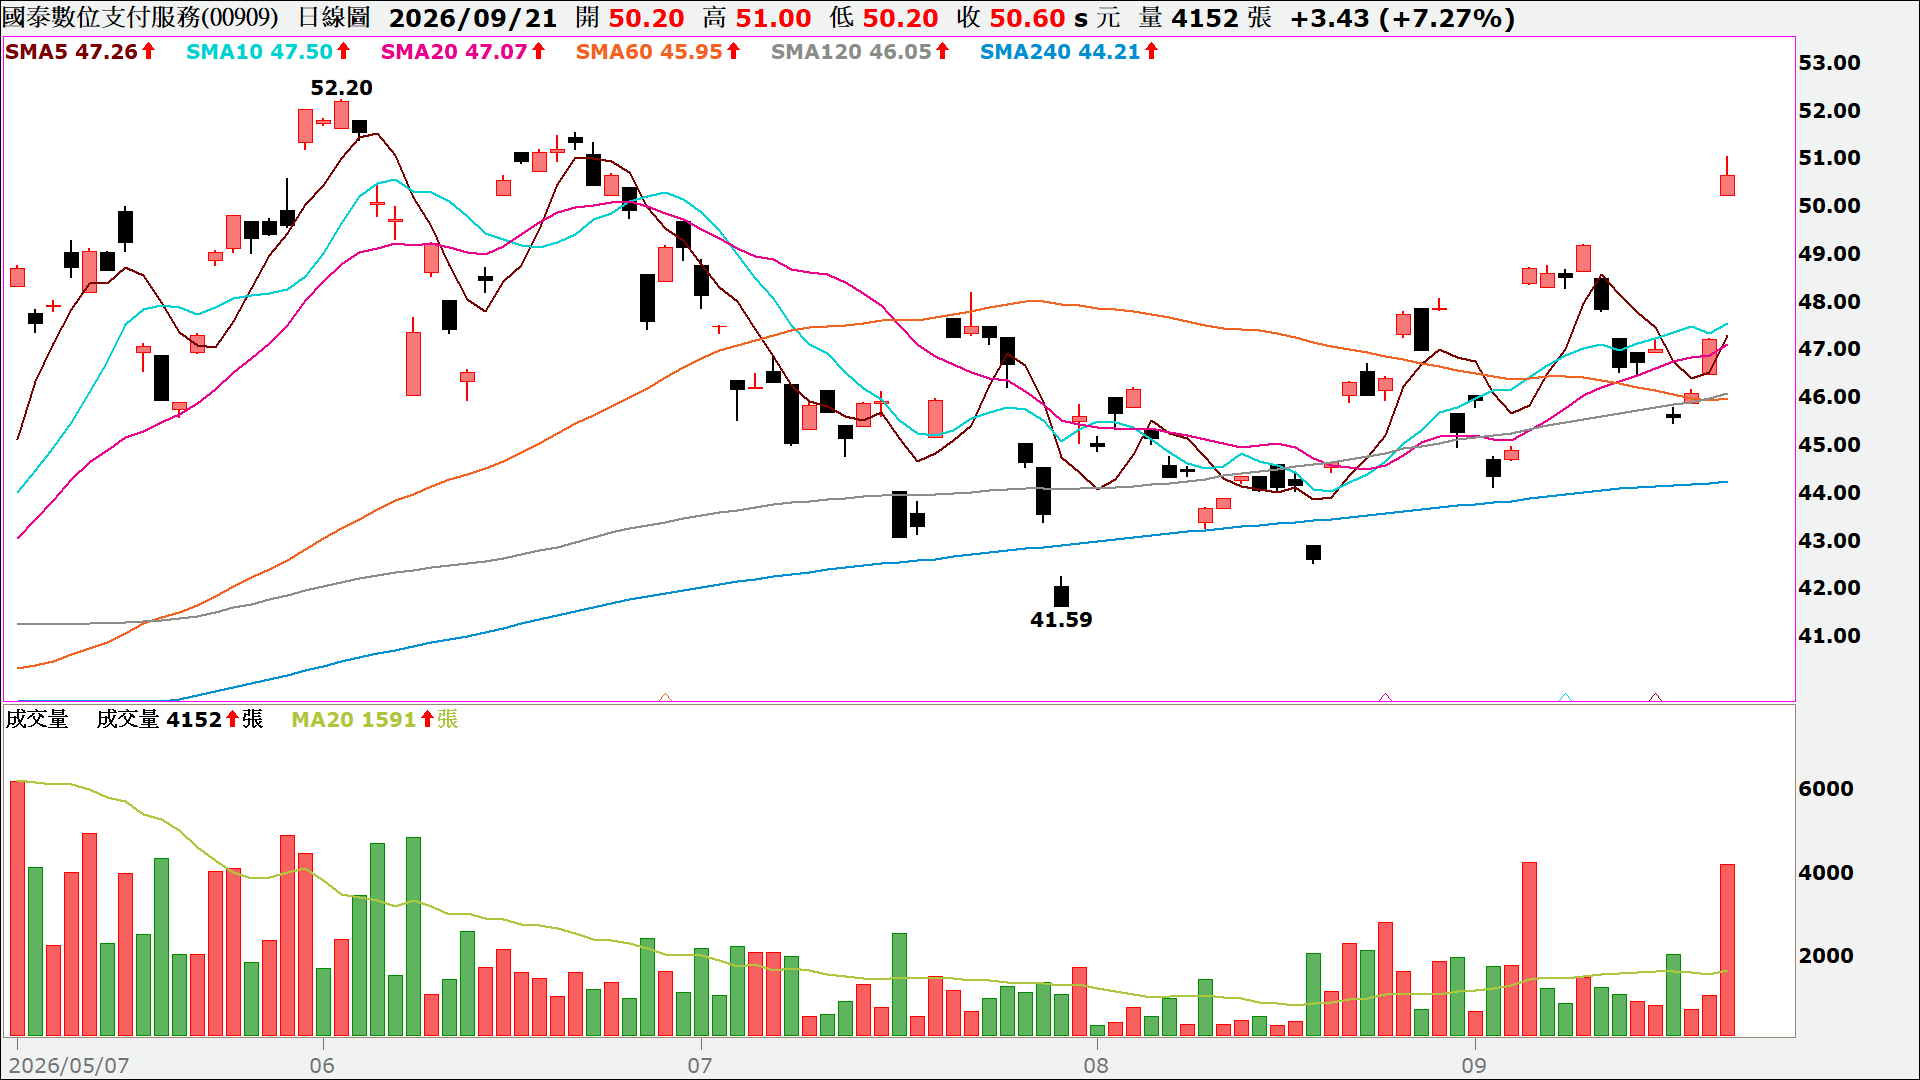Click the cyan triangle marker in September

(1565, 697)
